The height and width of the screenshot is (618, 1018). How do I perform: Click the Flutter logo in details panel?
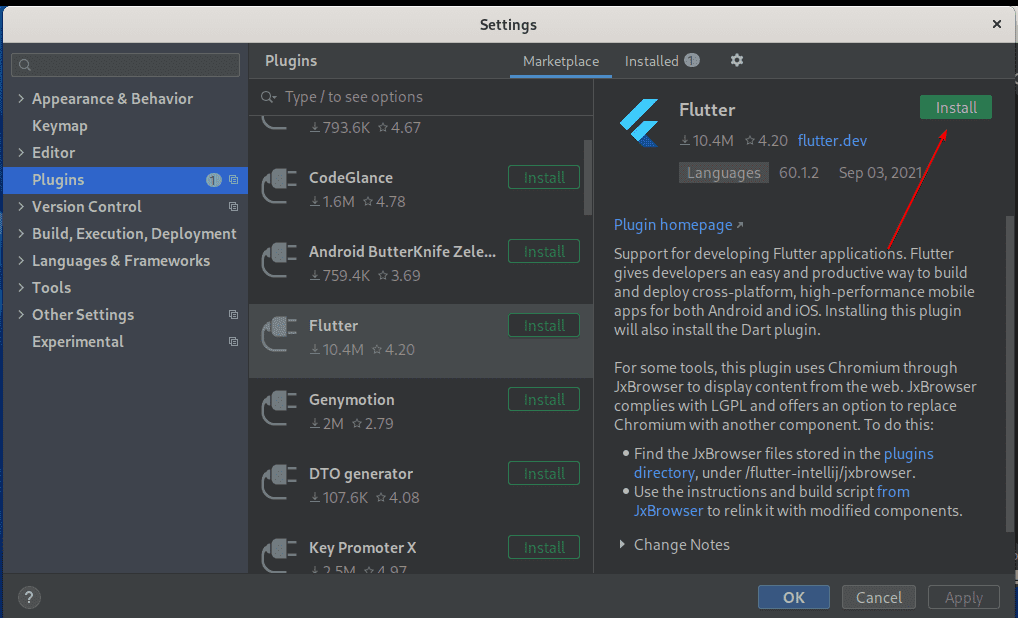[x=639, y=119]
